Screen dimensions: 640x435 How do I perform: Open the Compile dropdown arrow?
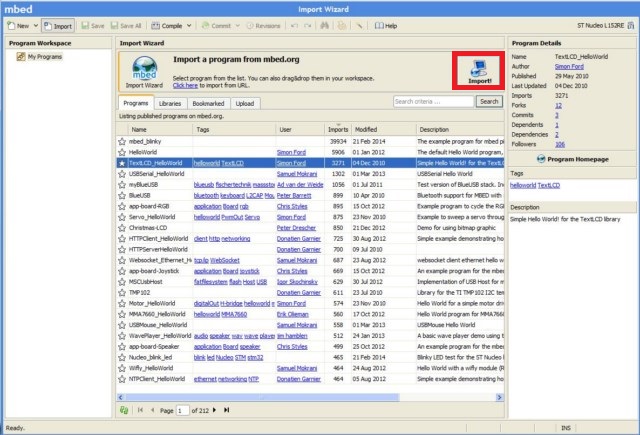[189, 26]
